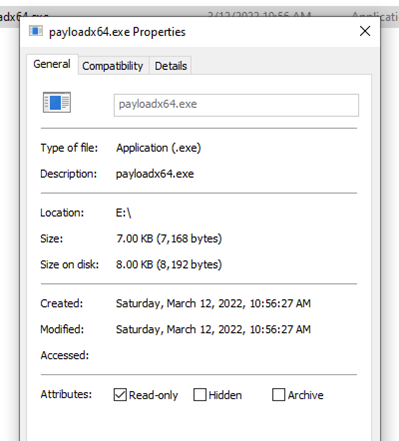Click the payloadx64.exe filename text field
This screenshot has width=399, height=441.
[x=236, y=105]
